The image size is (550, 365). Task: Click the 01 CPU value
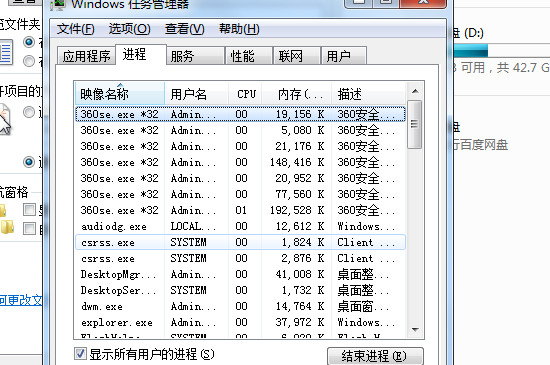(241, 210)
